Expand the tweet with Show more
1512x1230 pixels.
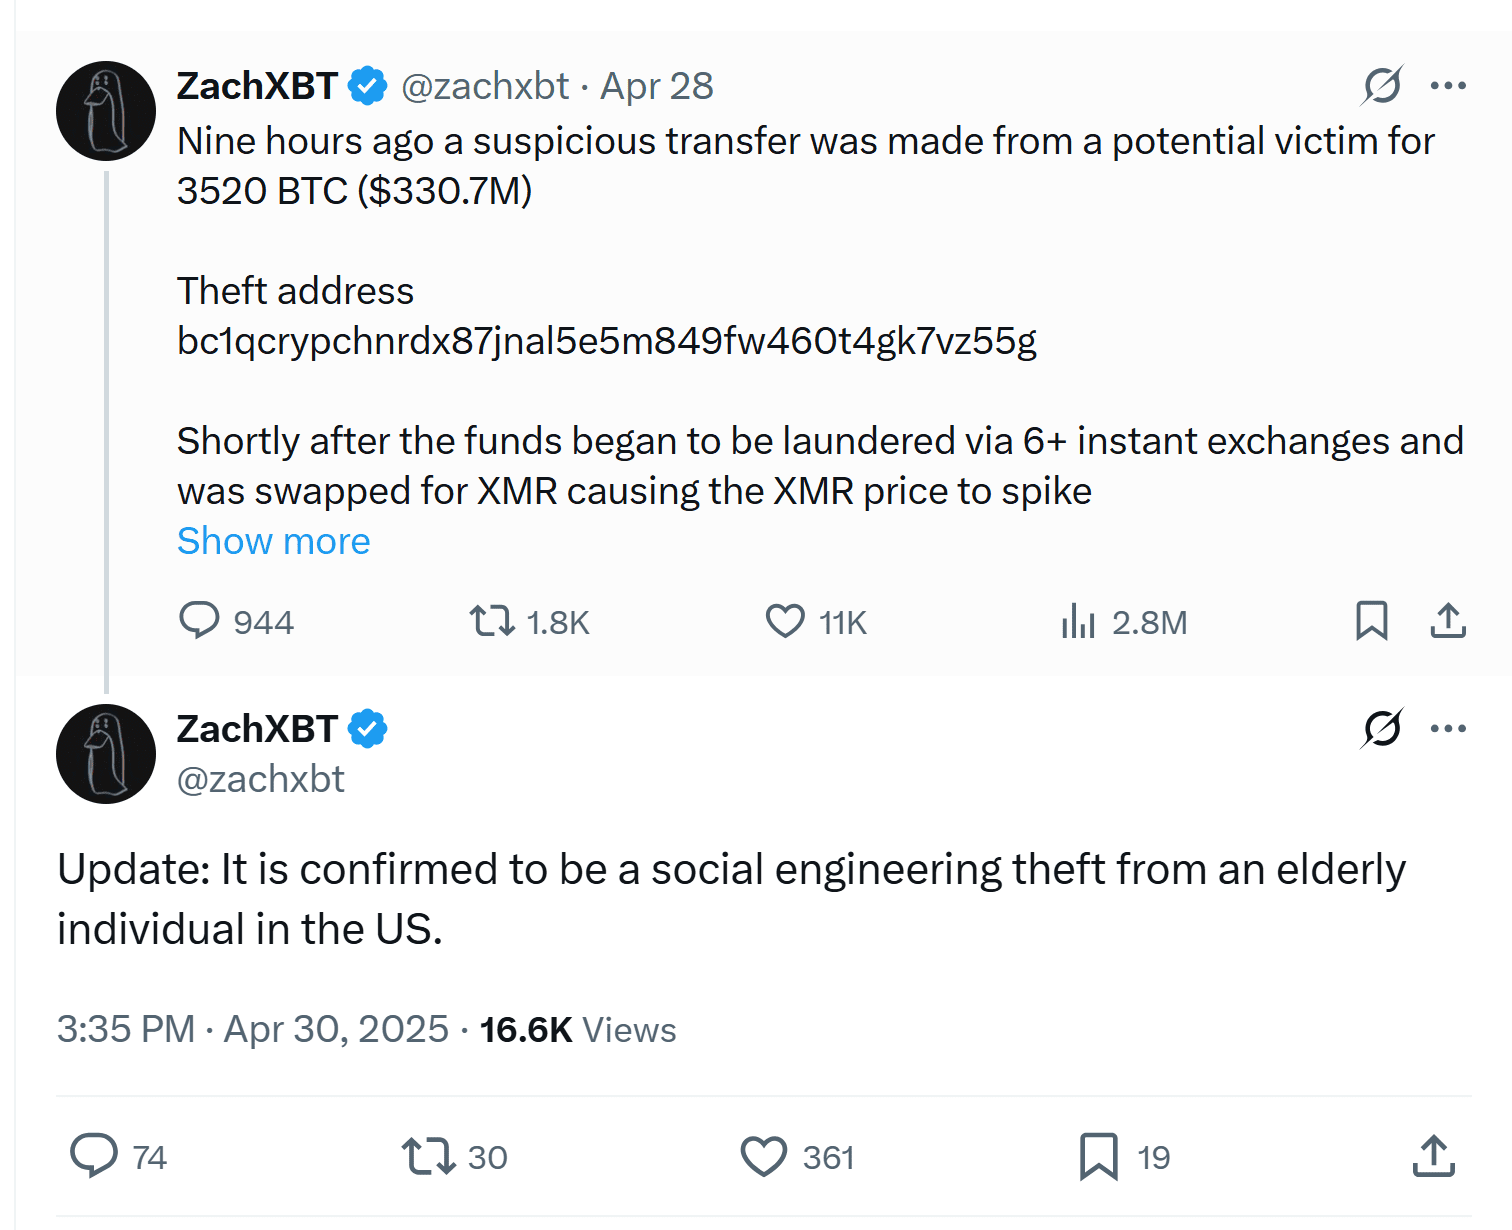click(x=273, y=540)
